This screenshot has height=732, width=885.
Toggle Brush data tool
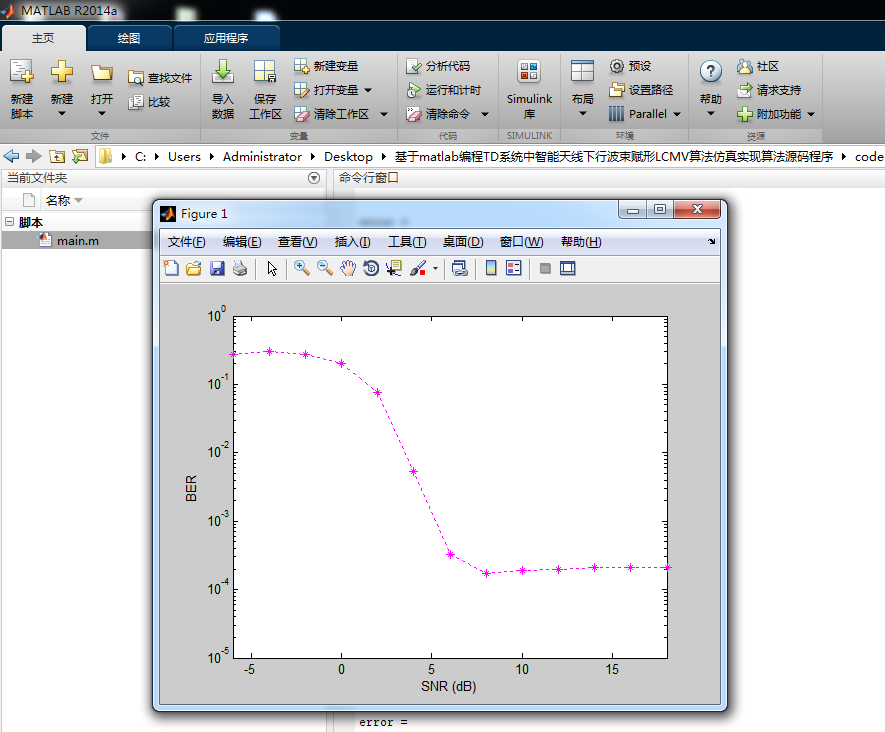pyautogui.click(x=418, y=269)
